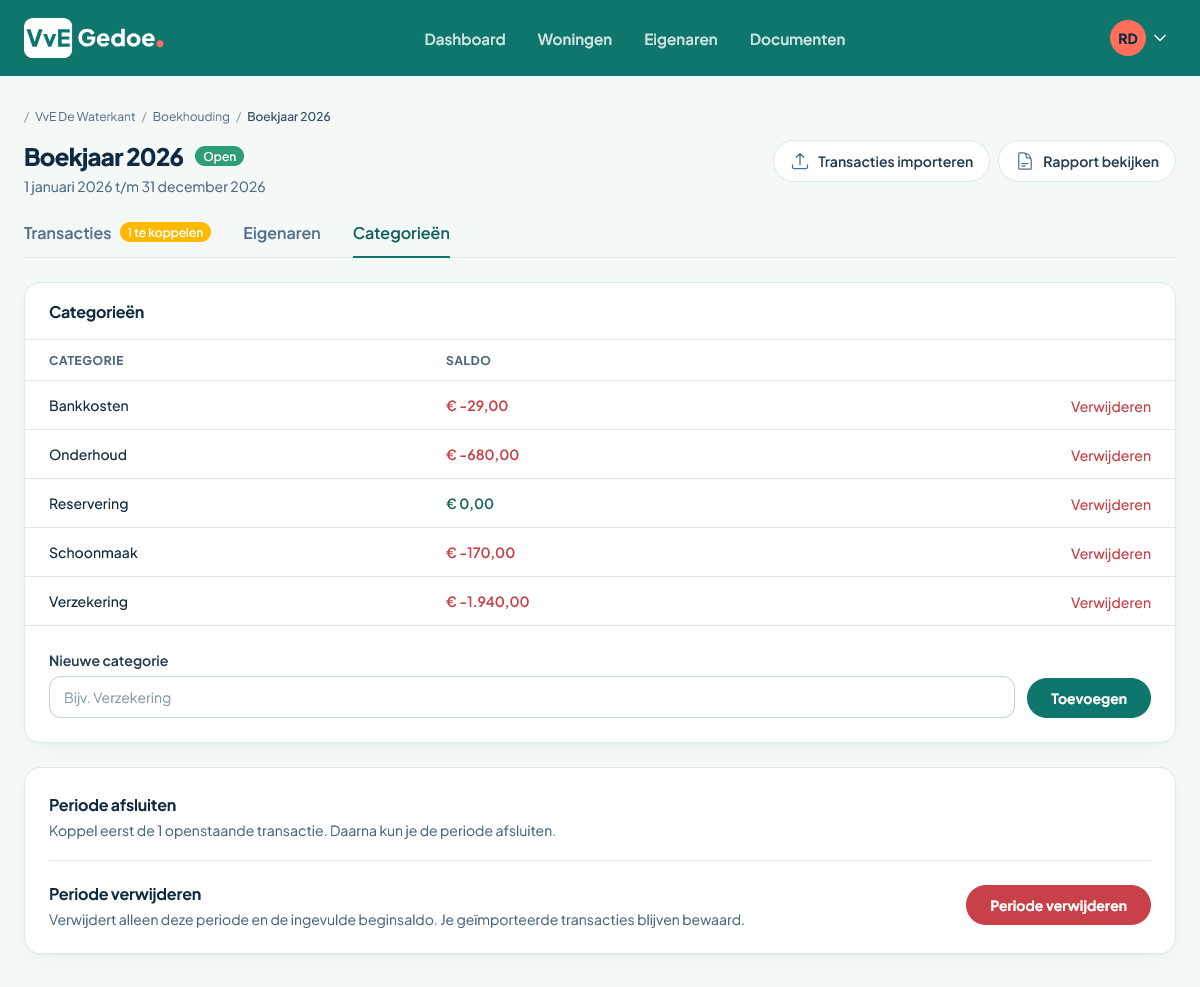Viewport: 1200px width, 987px height.
Task: Remove the Onderhoud category
Action: [x=1111, y=456]
